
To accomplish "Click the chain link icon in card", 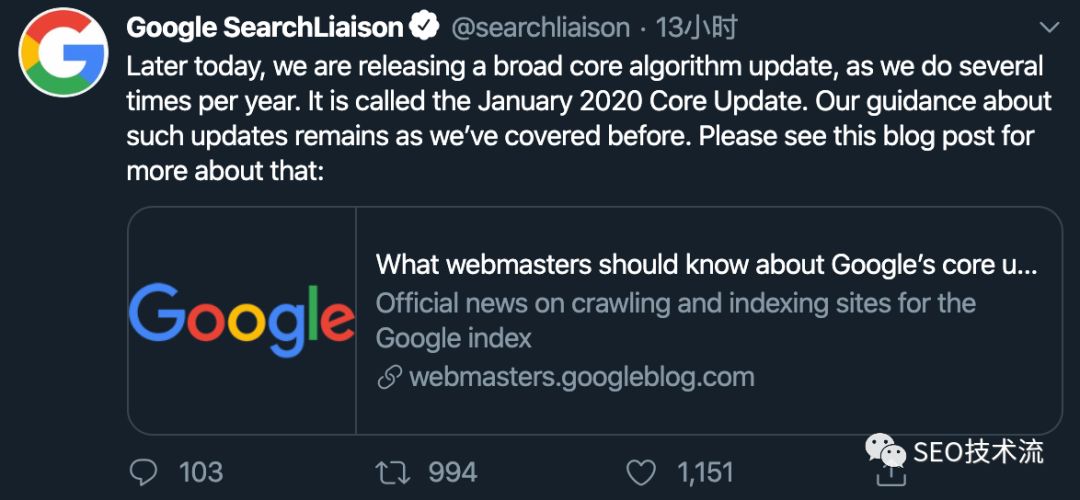I will (x=389, y=378).
